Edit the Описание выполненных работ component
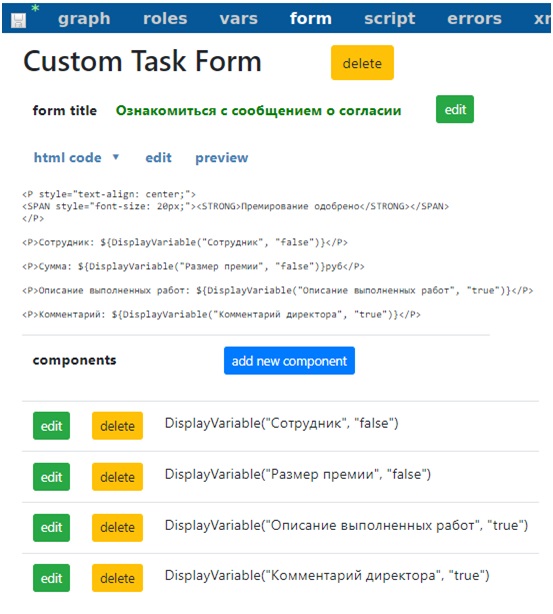Viewport: 553px width, 614px height. pyautogui.click(x=51, y=527)
